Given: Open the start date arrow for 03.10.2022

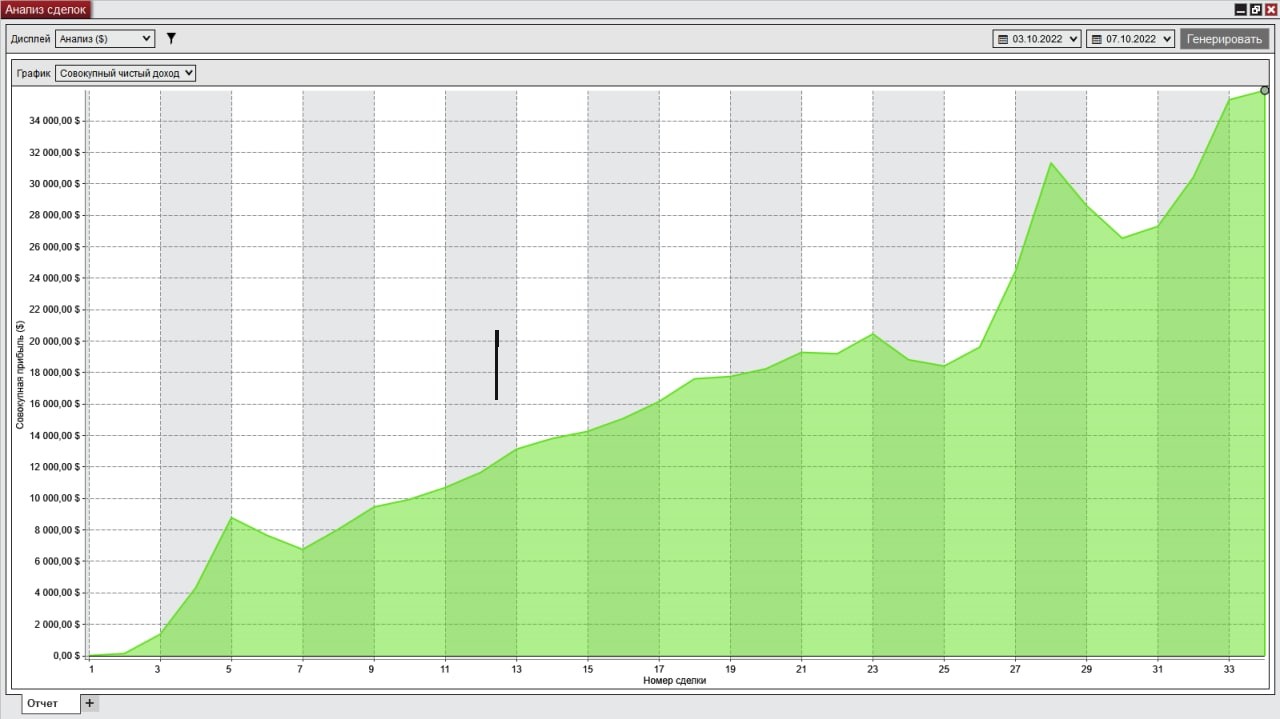Looking at the screenshot, I should (1074, 39).
